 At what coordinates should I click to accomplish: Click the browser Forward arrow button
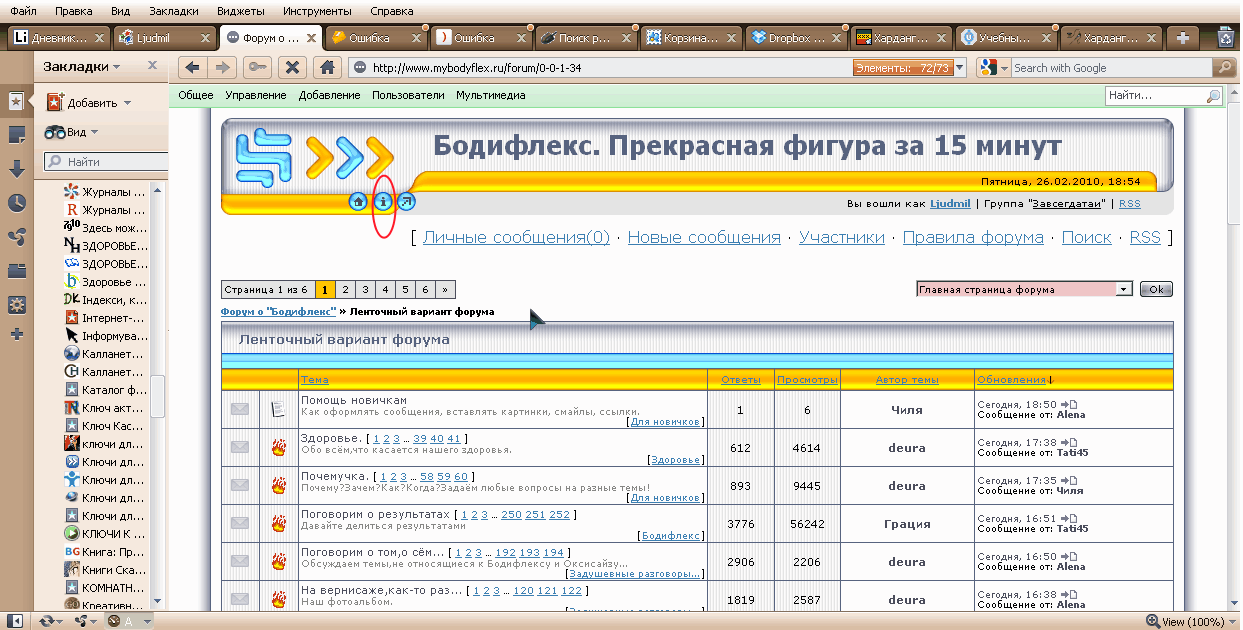[x=222, y=67]
